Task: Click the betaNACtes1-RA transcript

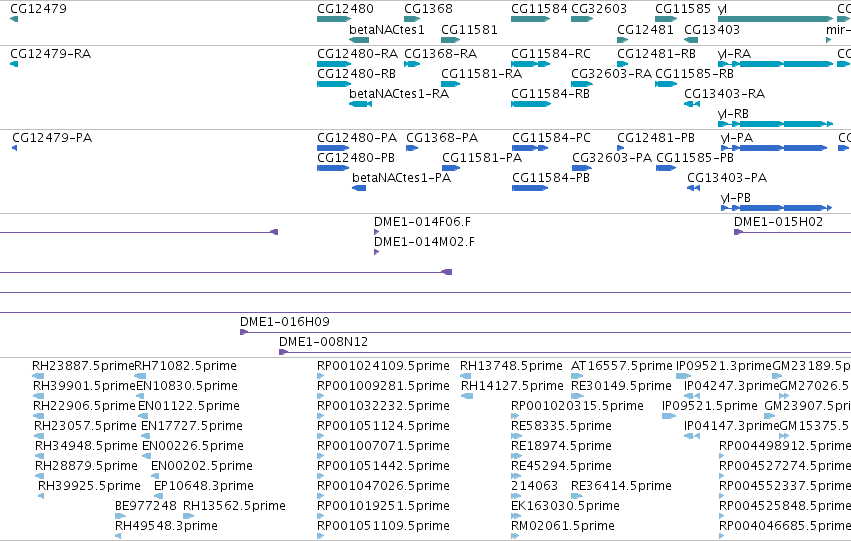Action: pos(360,104)
